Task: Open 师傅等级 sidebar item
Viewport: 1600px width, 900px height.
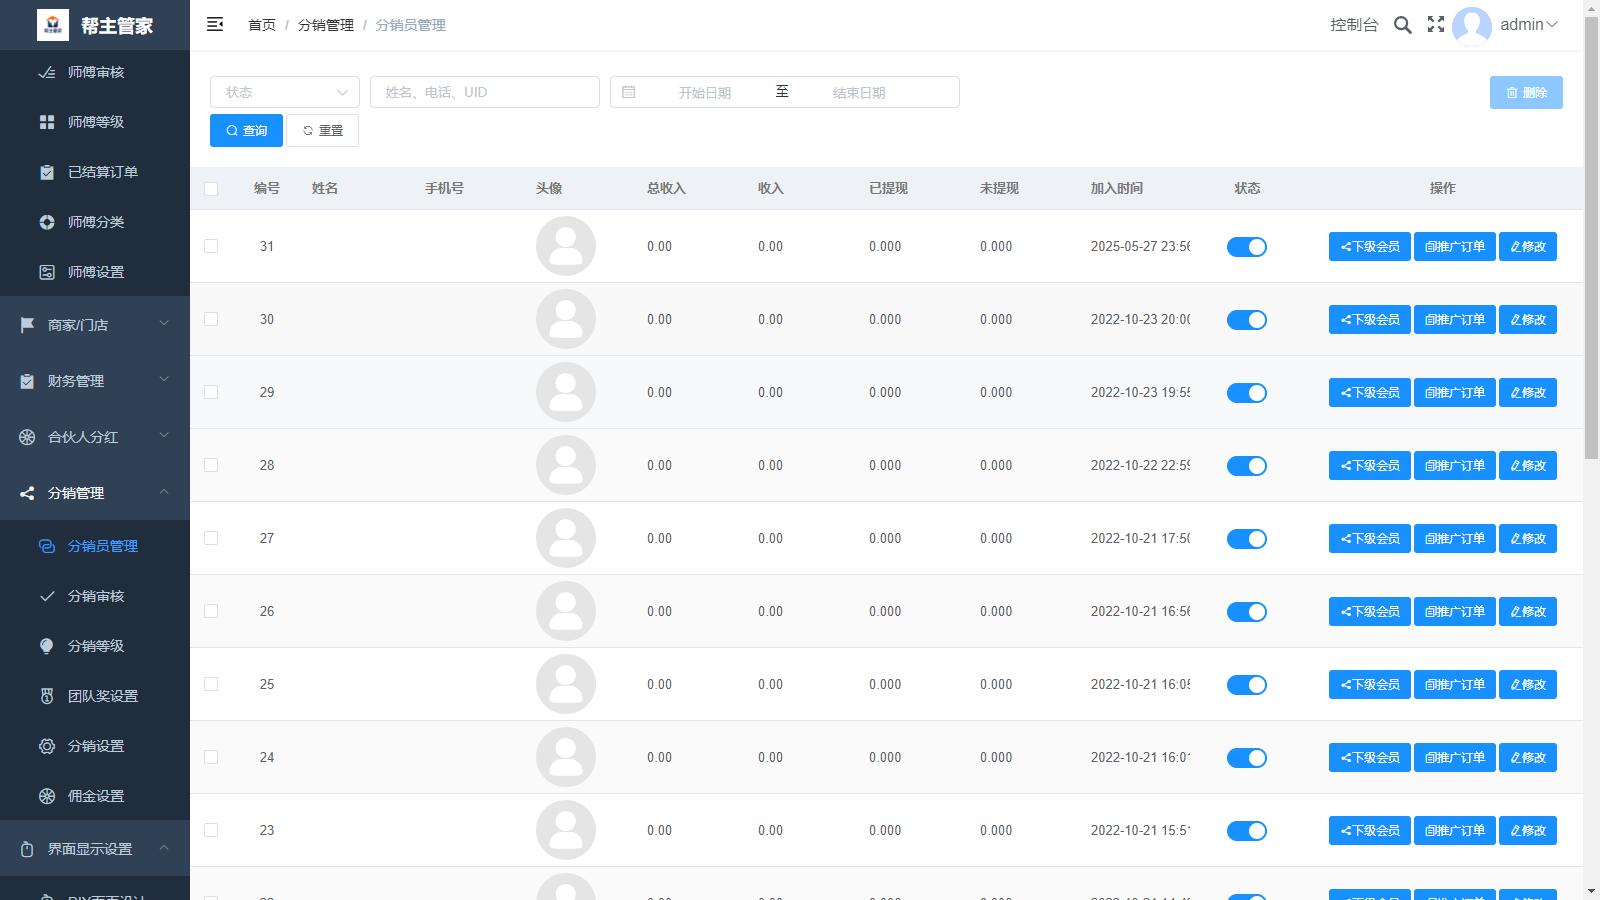Action: (95, 122)
